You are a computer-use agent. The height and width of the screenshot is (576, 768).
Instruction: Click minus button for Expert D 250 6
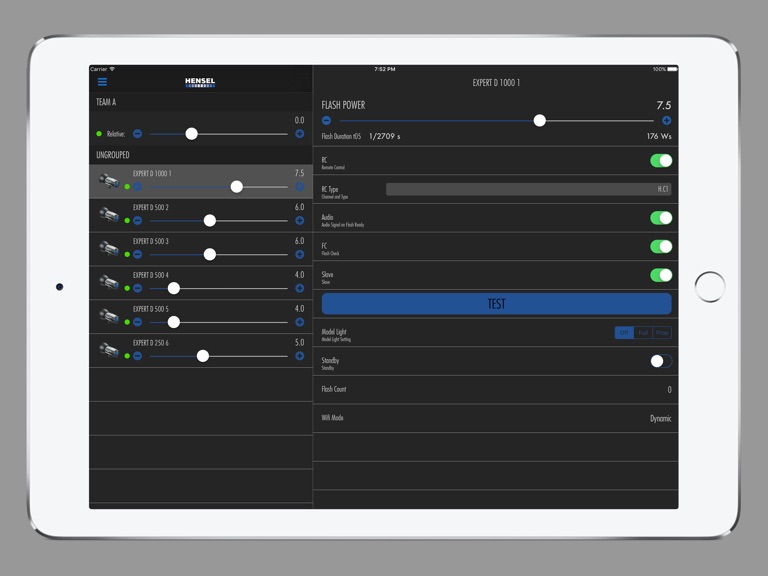coord(138,356)
